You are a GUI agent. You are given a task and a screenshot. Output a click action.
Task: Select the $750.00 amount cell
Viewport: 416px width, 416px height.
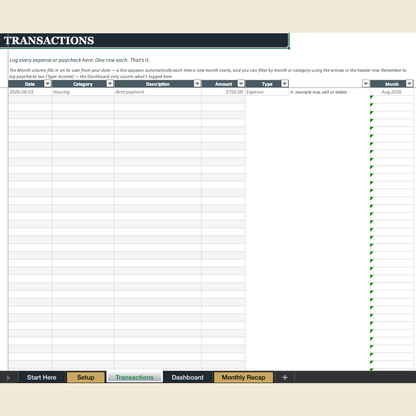223,92
